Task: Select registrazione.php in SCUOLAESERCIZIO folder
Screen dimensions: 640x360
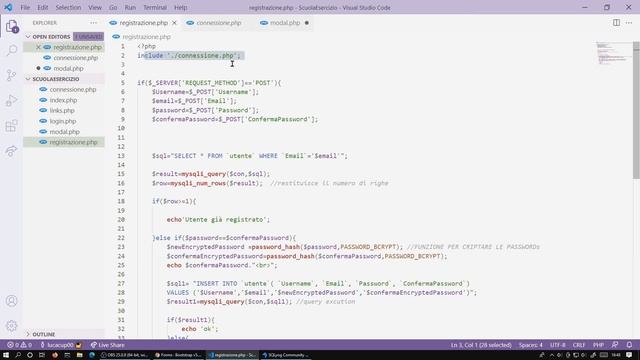Action: click(73, 142)
